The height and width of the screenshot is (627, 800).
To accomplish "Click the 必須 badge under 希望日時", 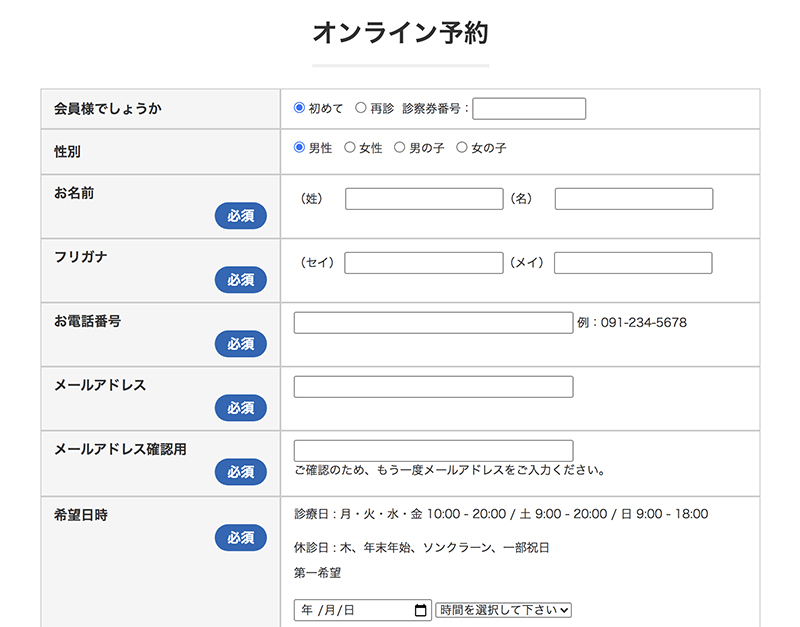I will [241, 537].
